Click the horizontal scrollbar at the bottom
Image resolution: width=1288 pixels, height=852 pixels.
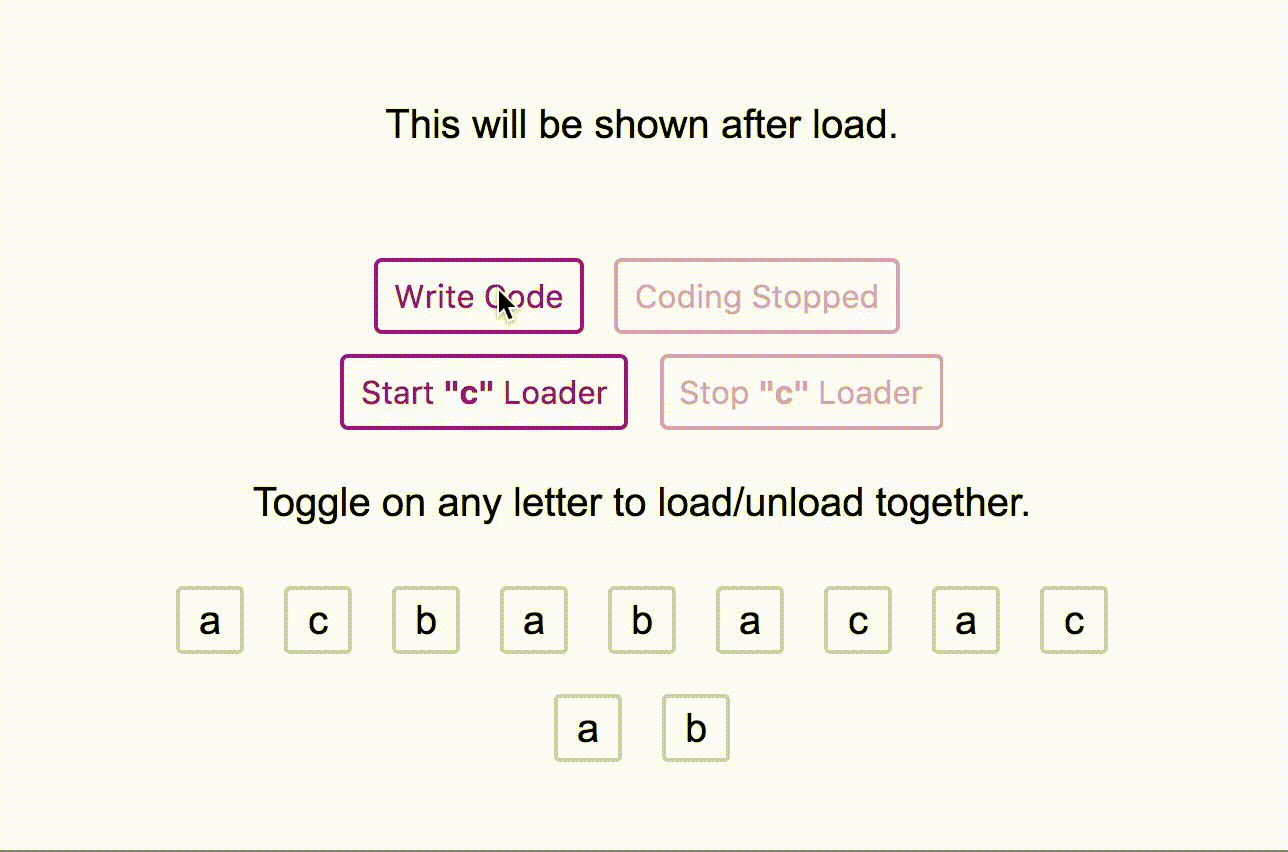tap(643, 846)
